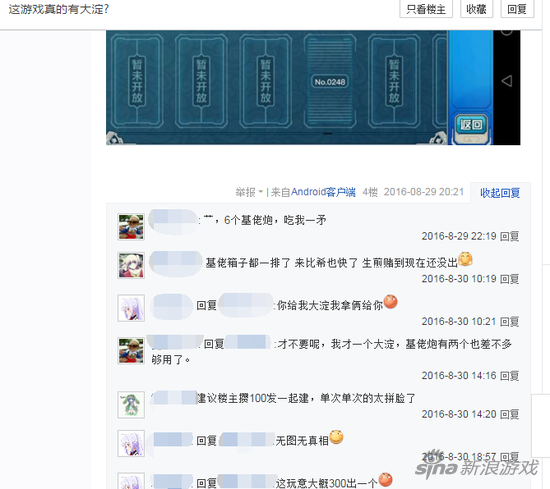Open avatar of 无图无真相 commenter
550x489 pixels.
[131, 443]
